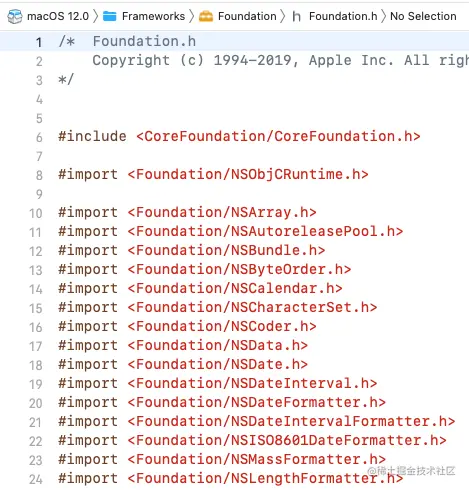Open the macOS 12.0 breadcrumb item
Screen dimensions: 469x490
(58, 16)
